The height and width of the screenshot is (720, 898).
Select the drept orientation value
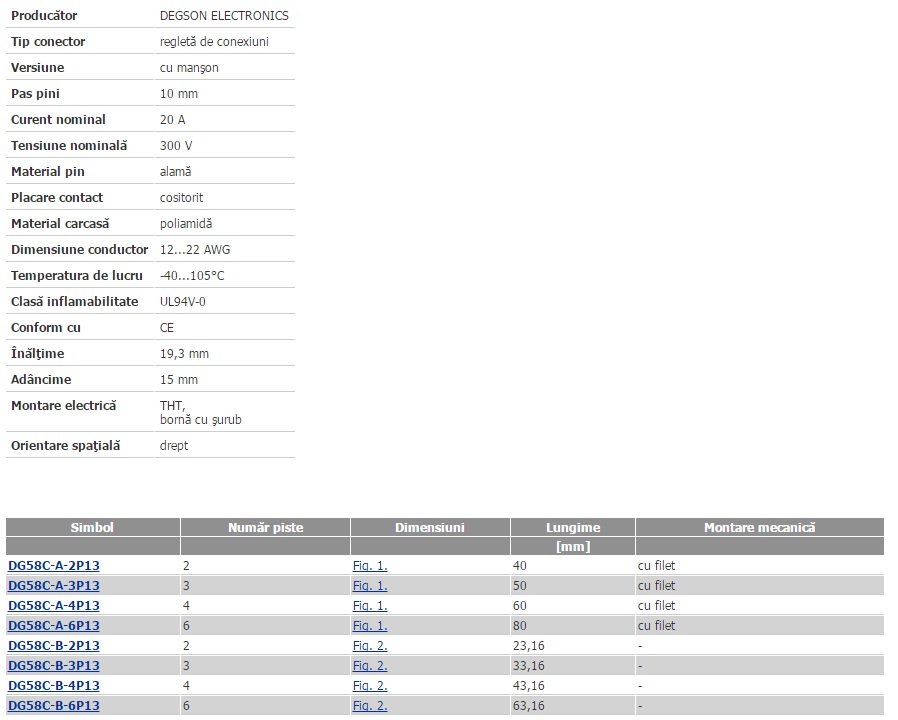click(x=174, y=446)
